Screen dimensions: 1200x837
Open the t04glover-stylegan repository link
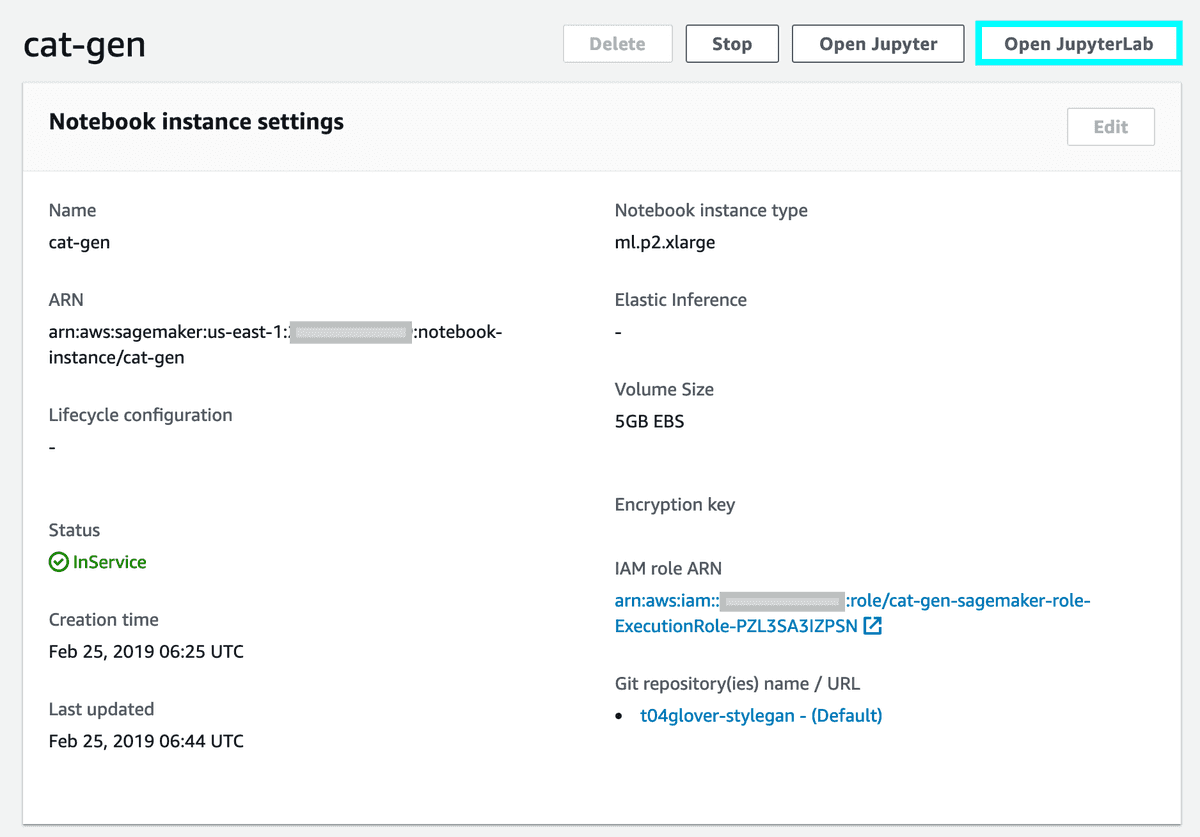tap(761, 715)
